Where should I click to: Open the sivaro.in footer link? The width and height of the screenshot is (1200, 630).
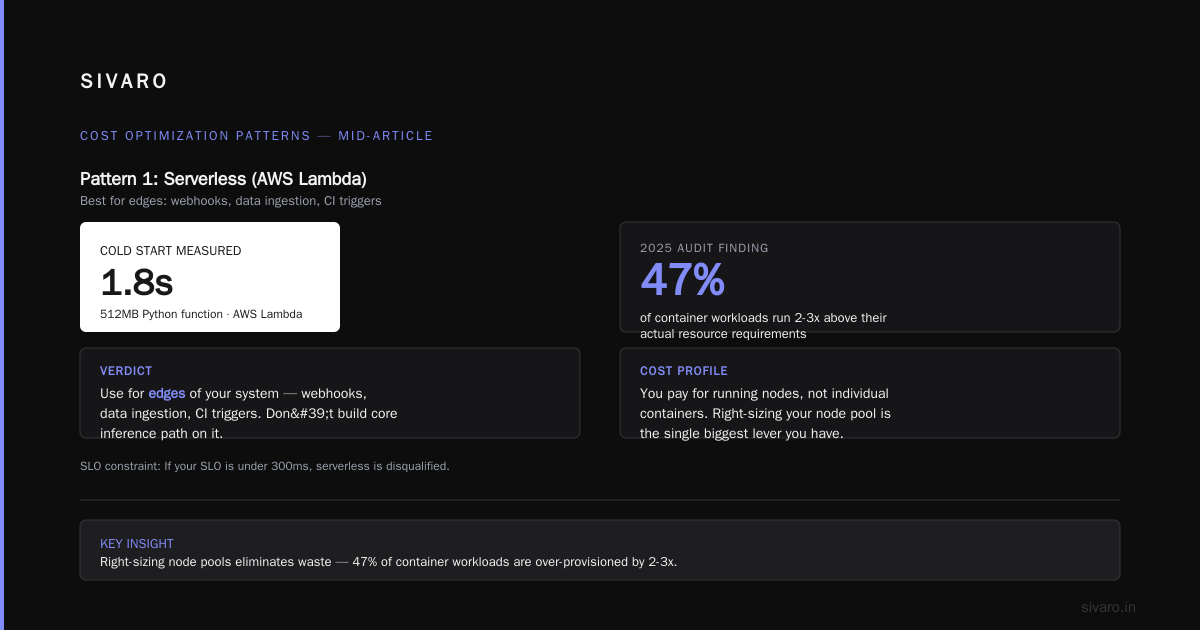[1109, 607]
